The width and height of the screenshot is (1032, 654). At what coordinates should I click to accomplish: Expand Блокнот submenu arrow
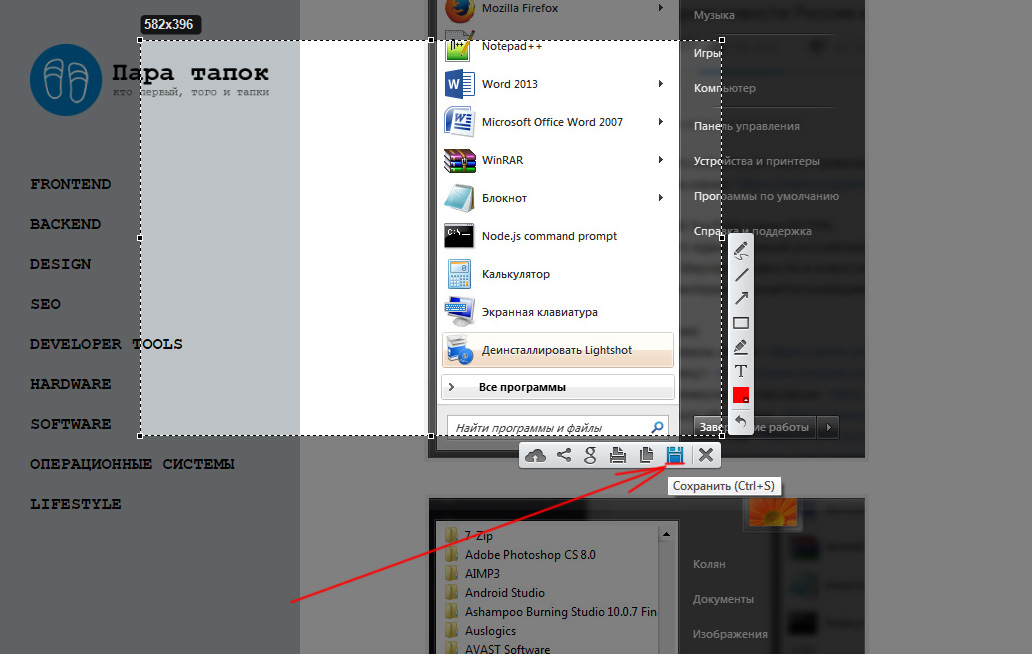(660, 197)
